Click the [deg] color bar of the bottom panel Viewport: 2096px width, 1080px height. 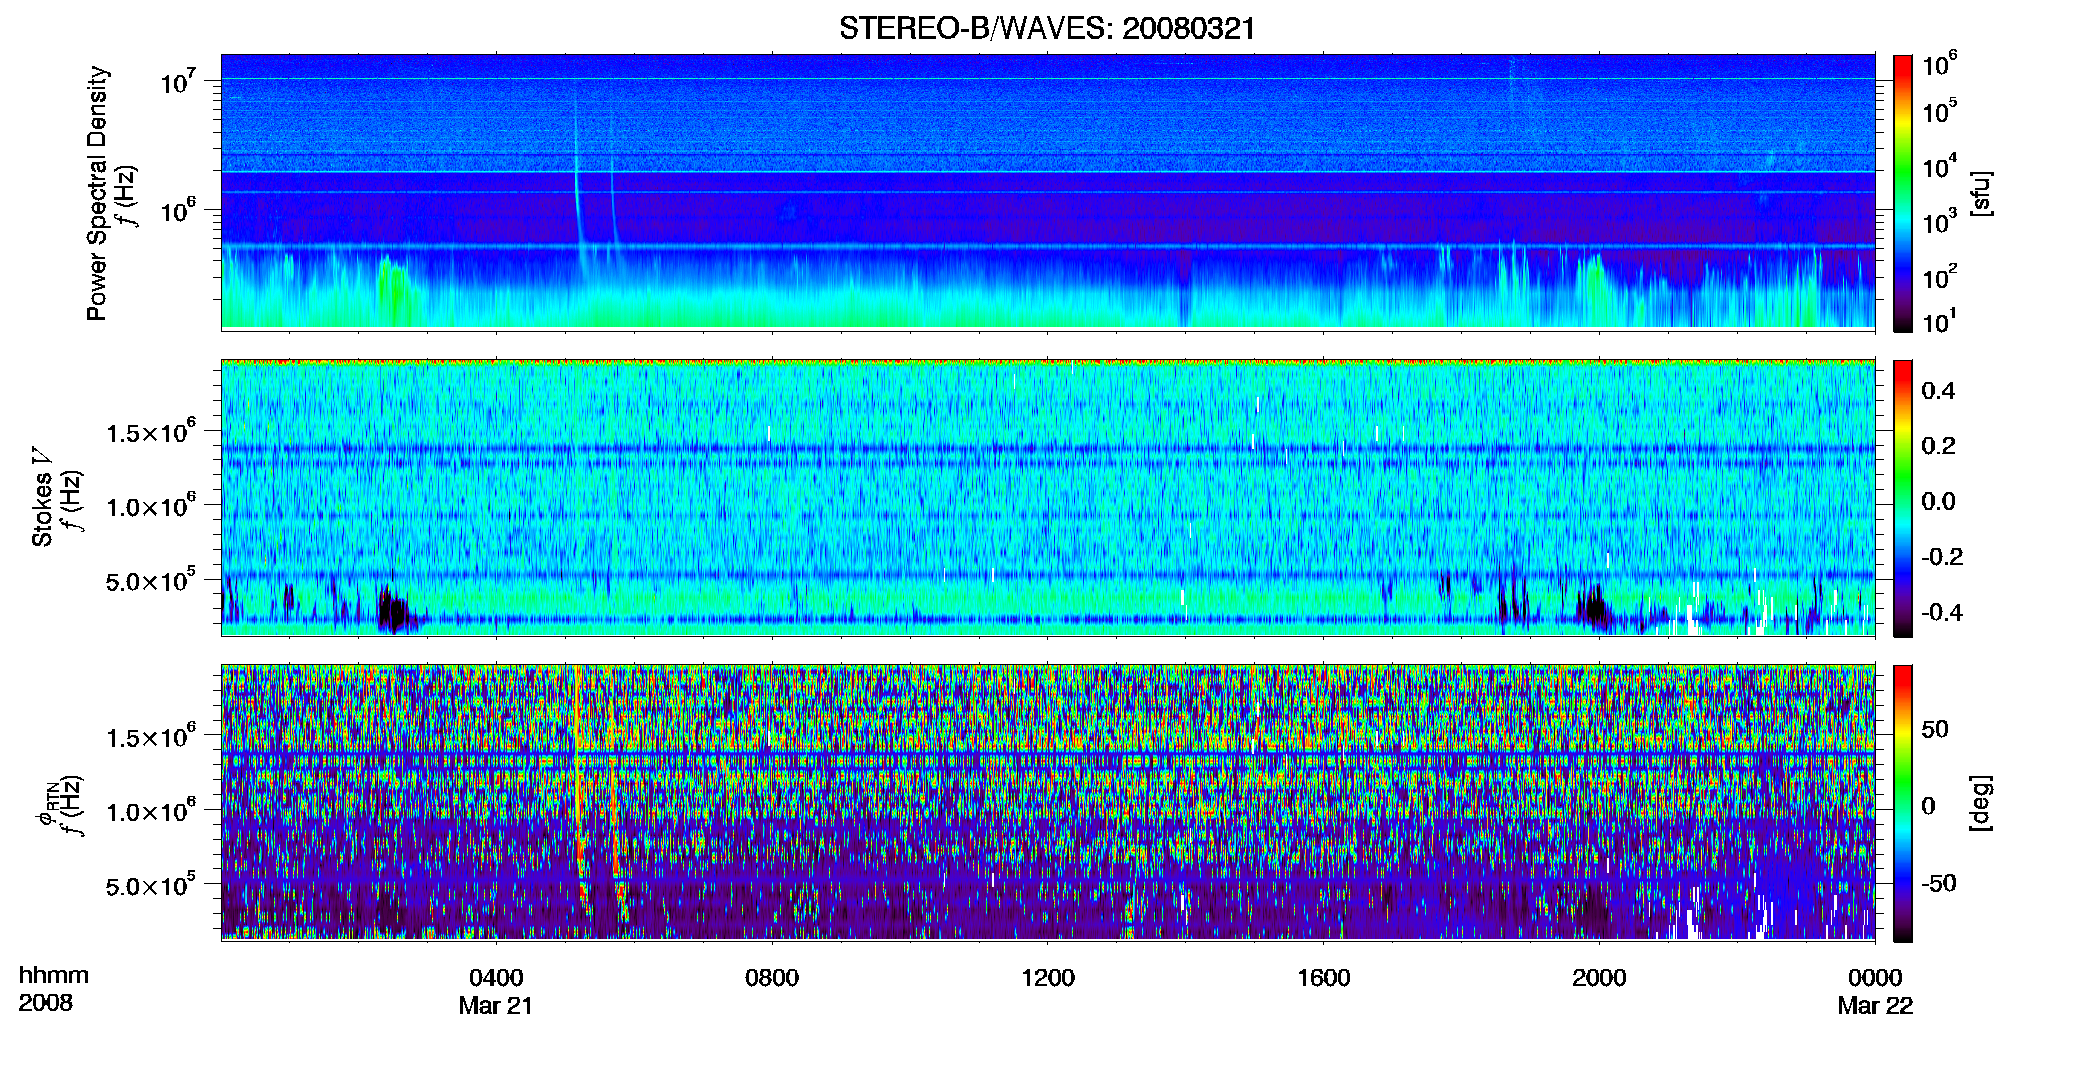[x=1903, y=803]
